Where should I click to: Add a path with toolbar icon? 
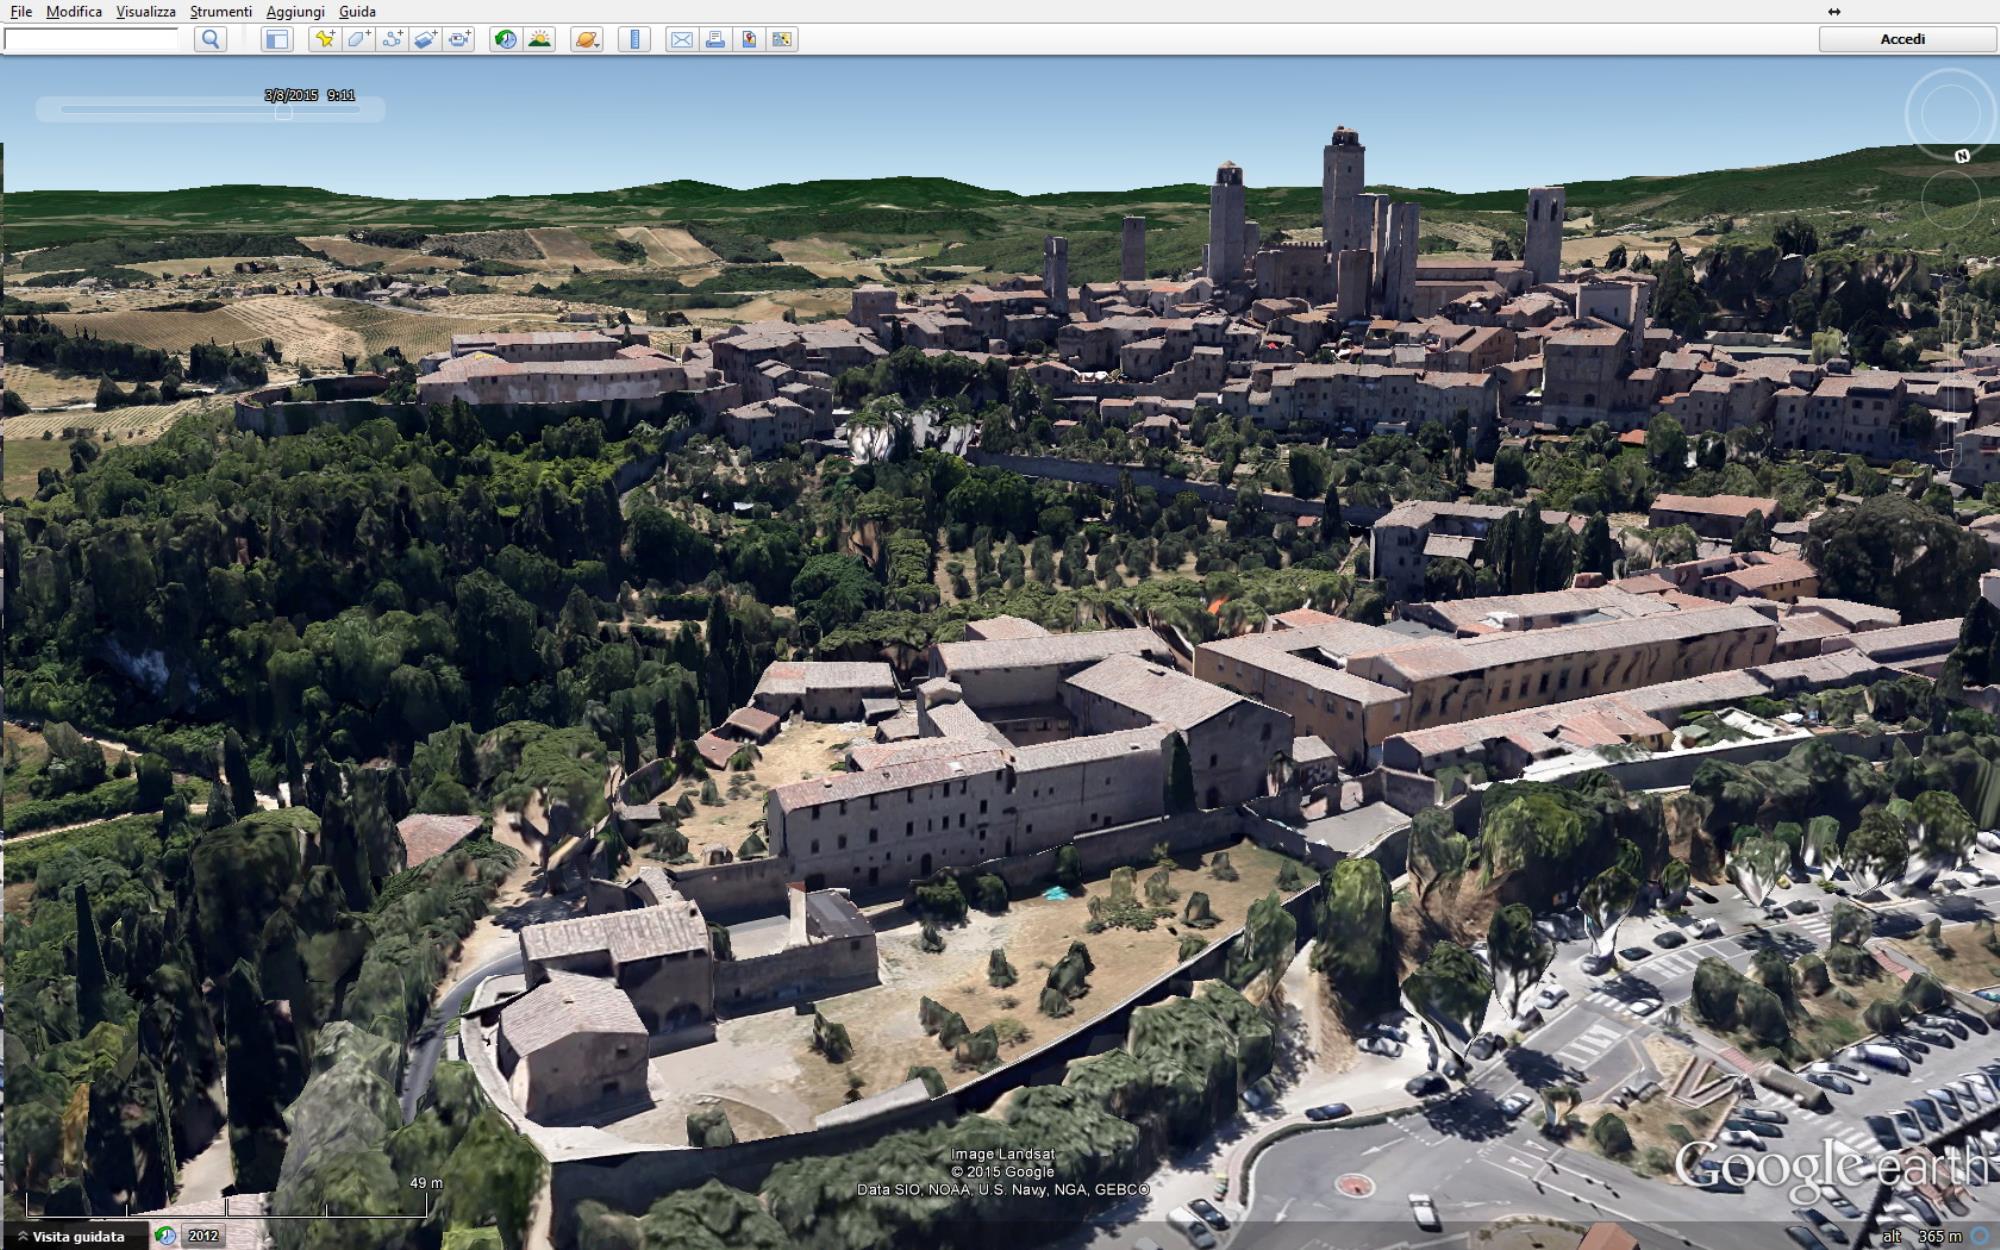pos(392,39)
